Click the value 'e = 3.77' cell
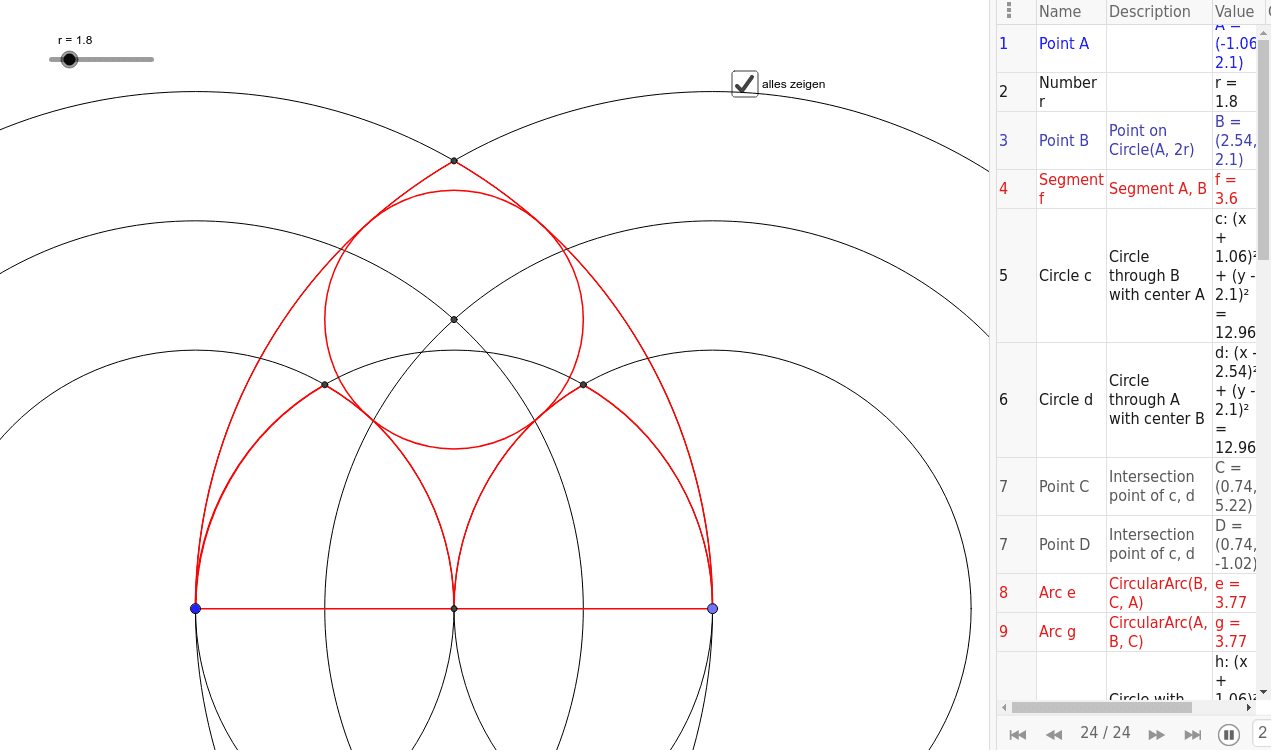This screenshot has height=752, width=1273. point(1234,593)
